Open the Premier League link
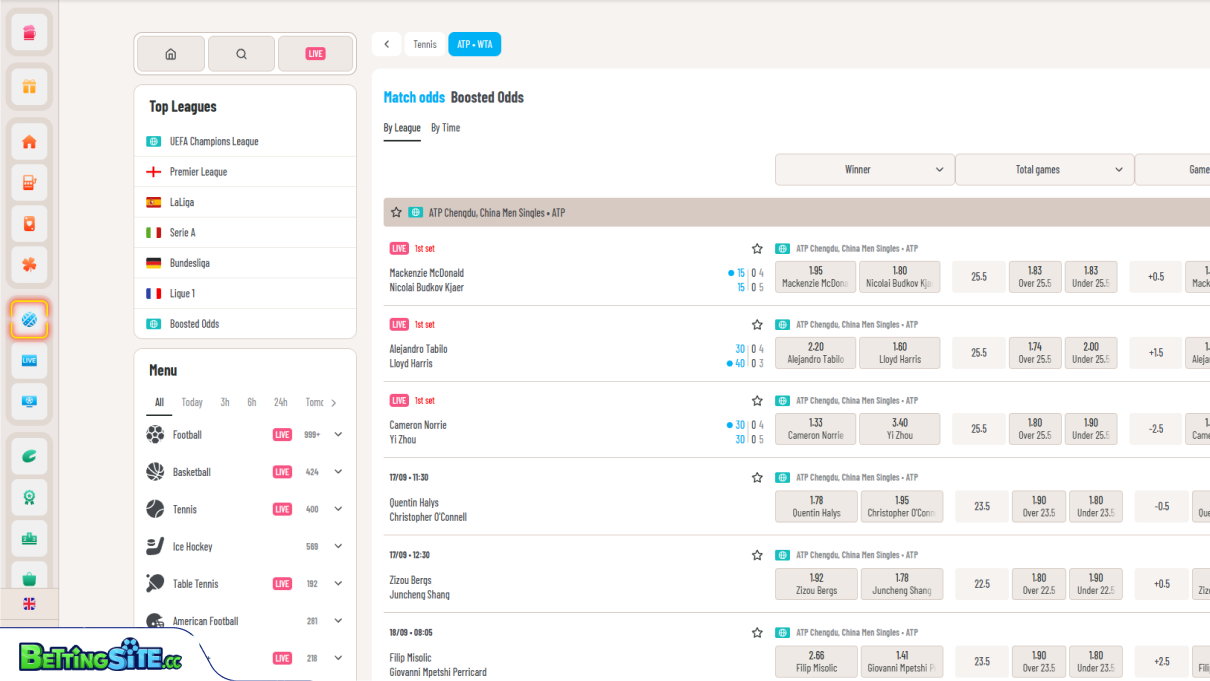Viewport: 1210px width, 681px height. tap(200, 171)
